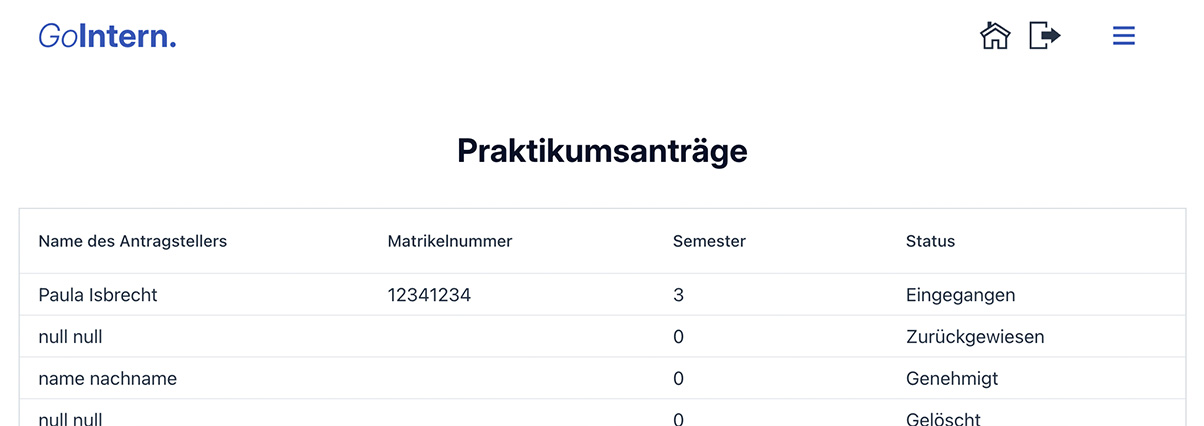The image size is (1204, 426).
Task: Click the home icon in header
Action: click(994, 36)
